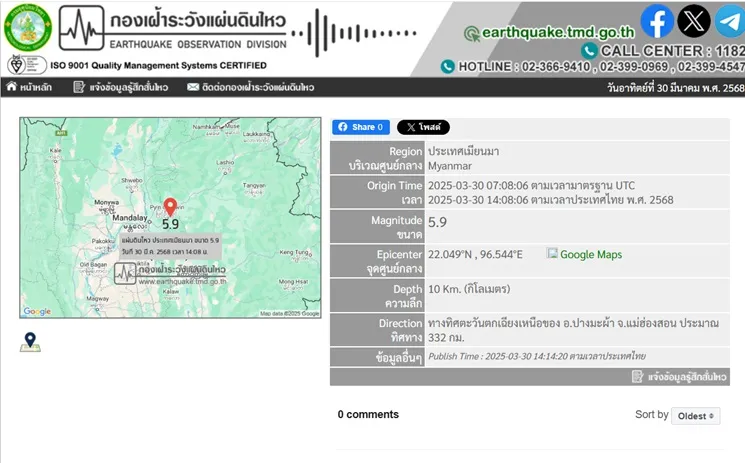Open the Google Maps epicenter link
This screenshot has height=463, width=745.
click(x=584, y=254)
